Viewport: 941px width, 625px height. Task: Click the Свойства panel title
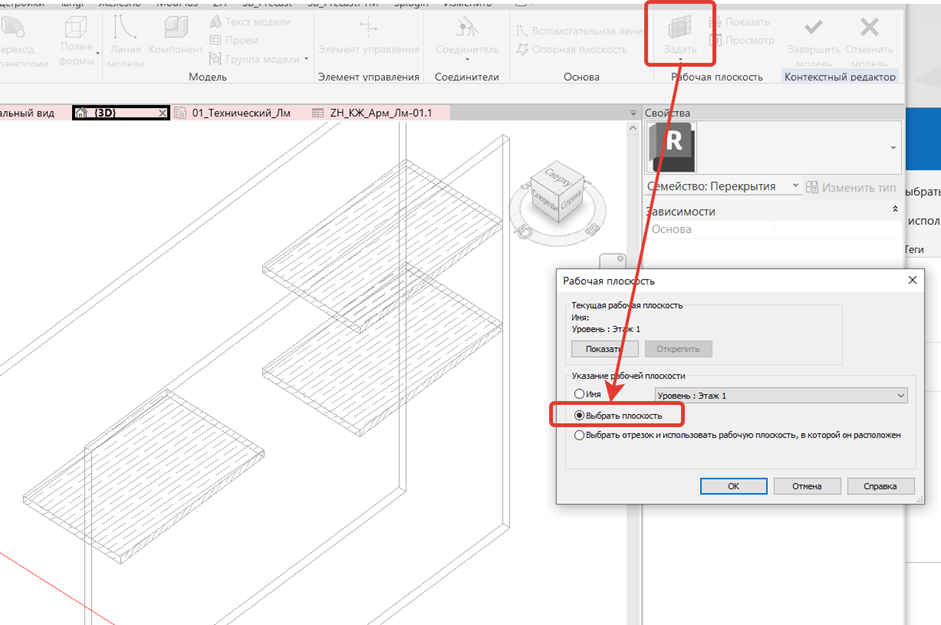pyautogui.click(x=667, y=113)
